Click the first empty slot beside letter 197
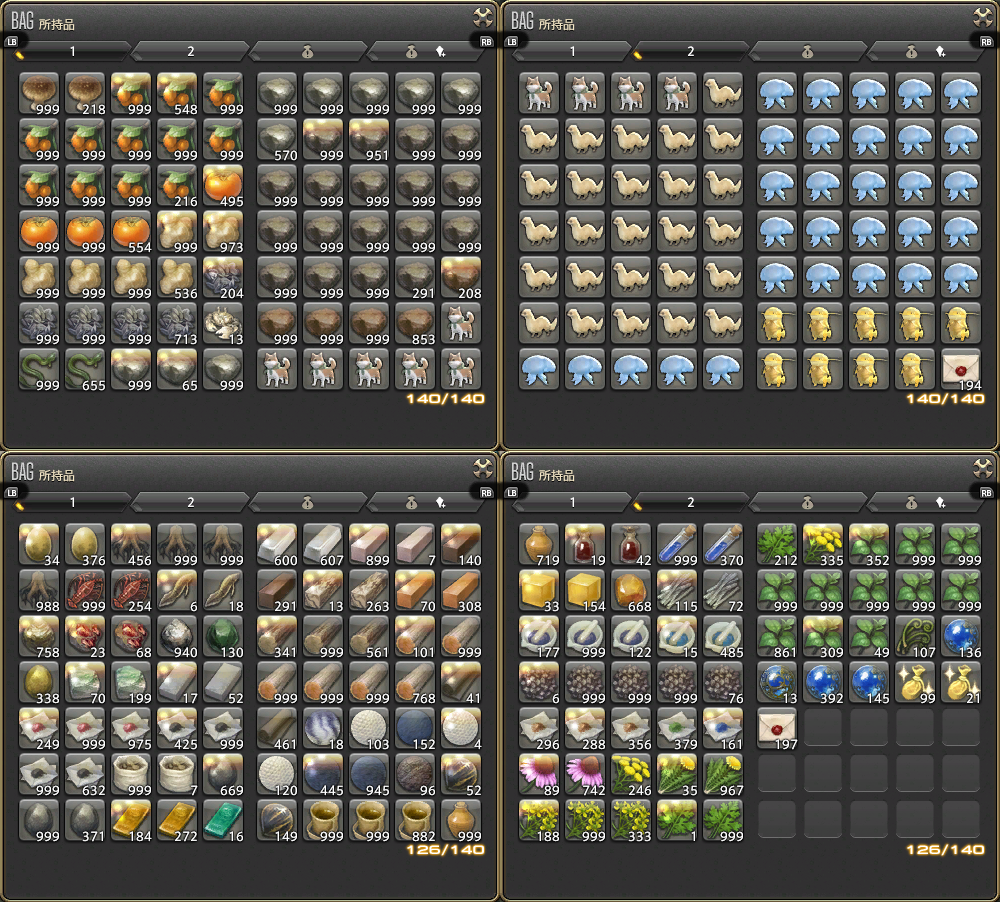 click(823, 727)
